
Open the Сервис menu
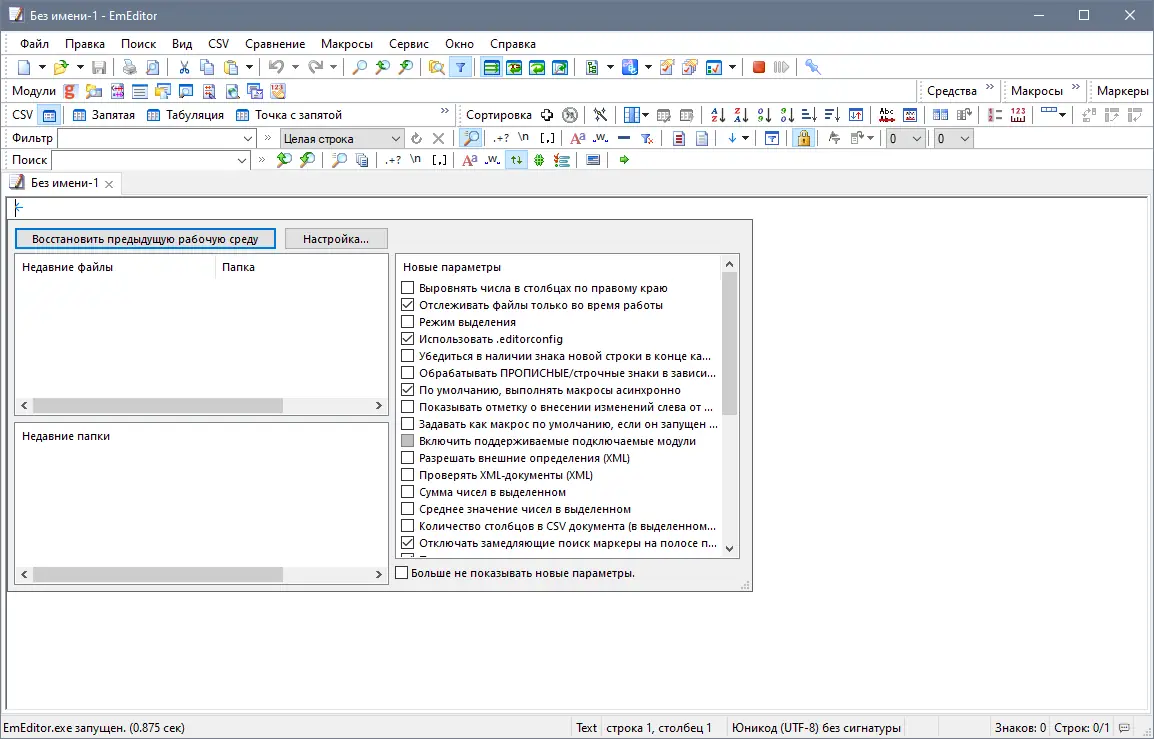(x=409, y=44)
